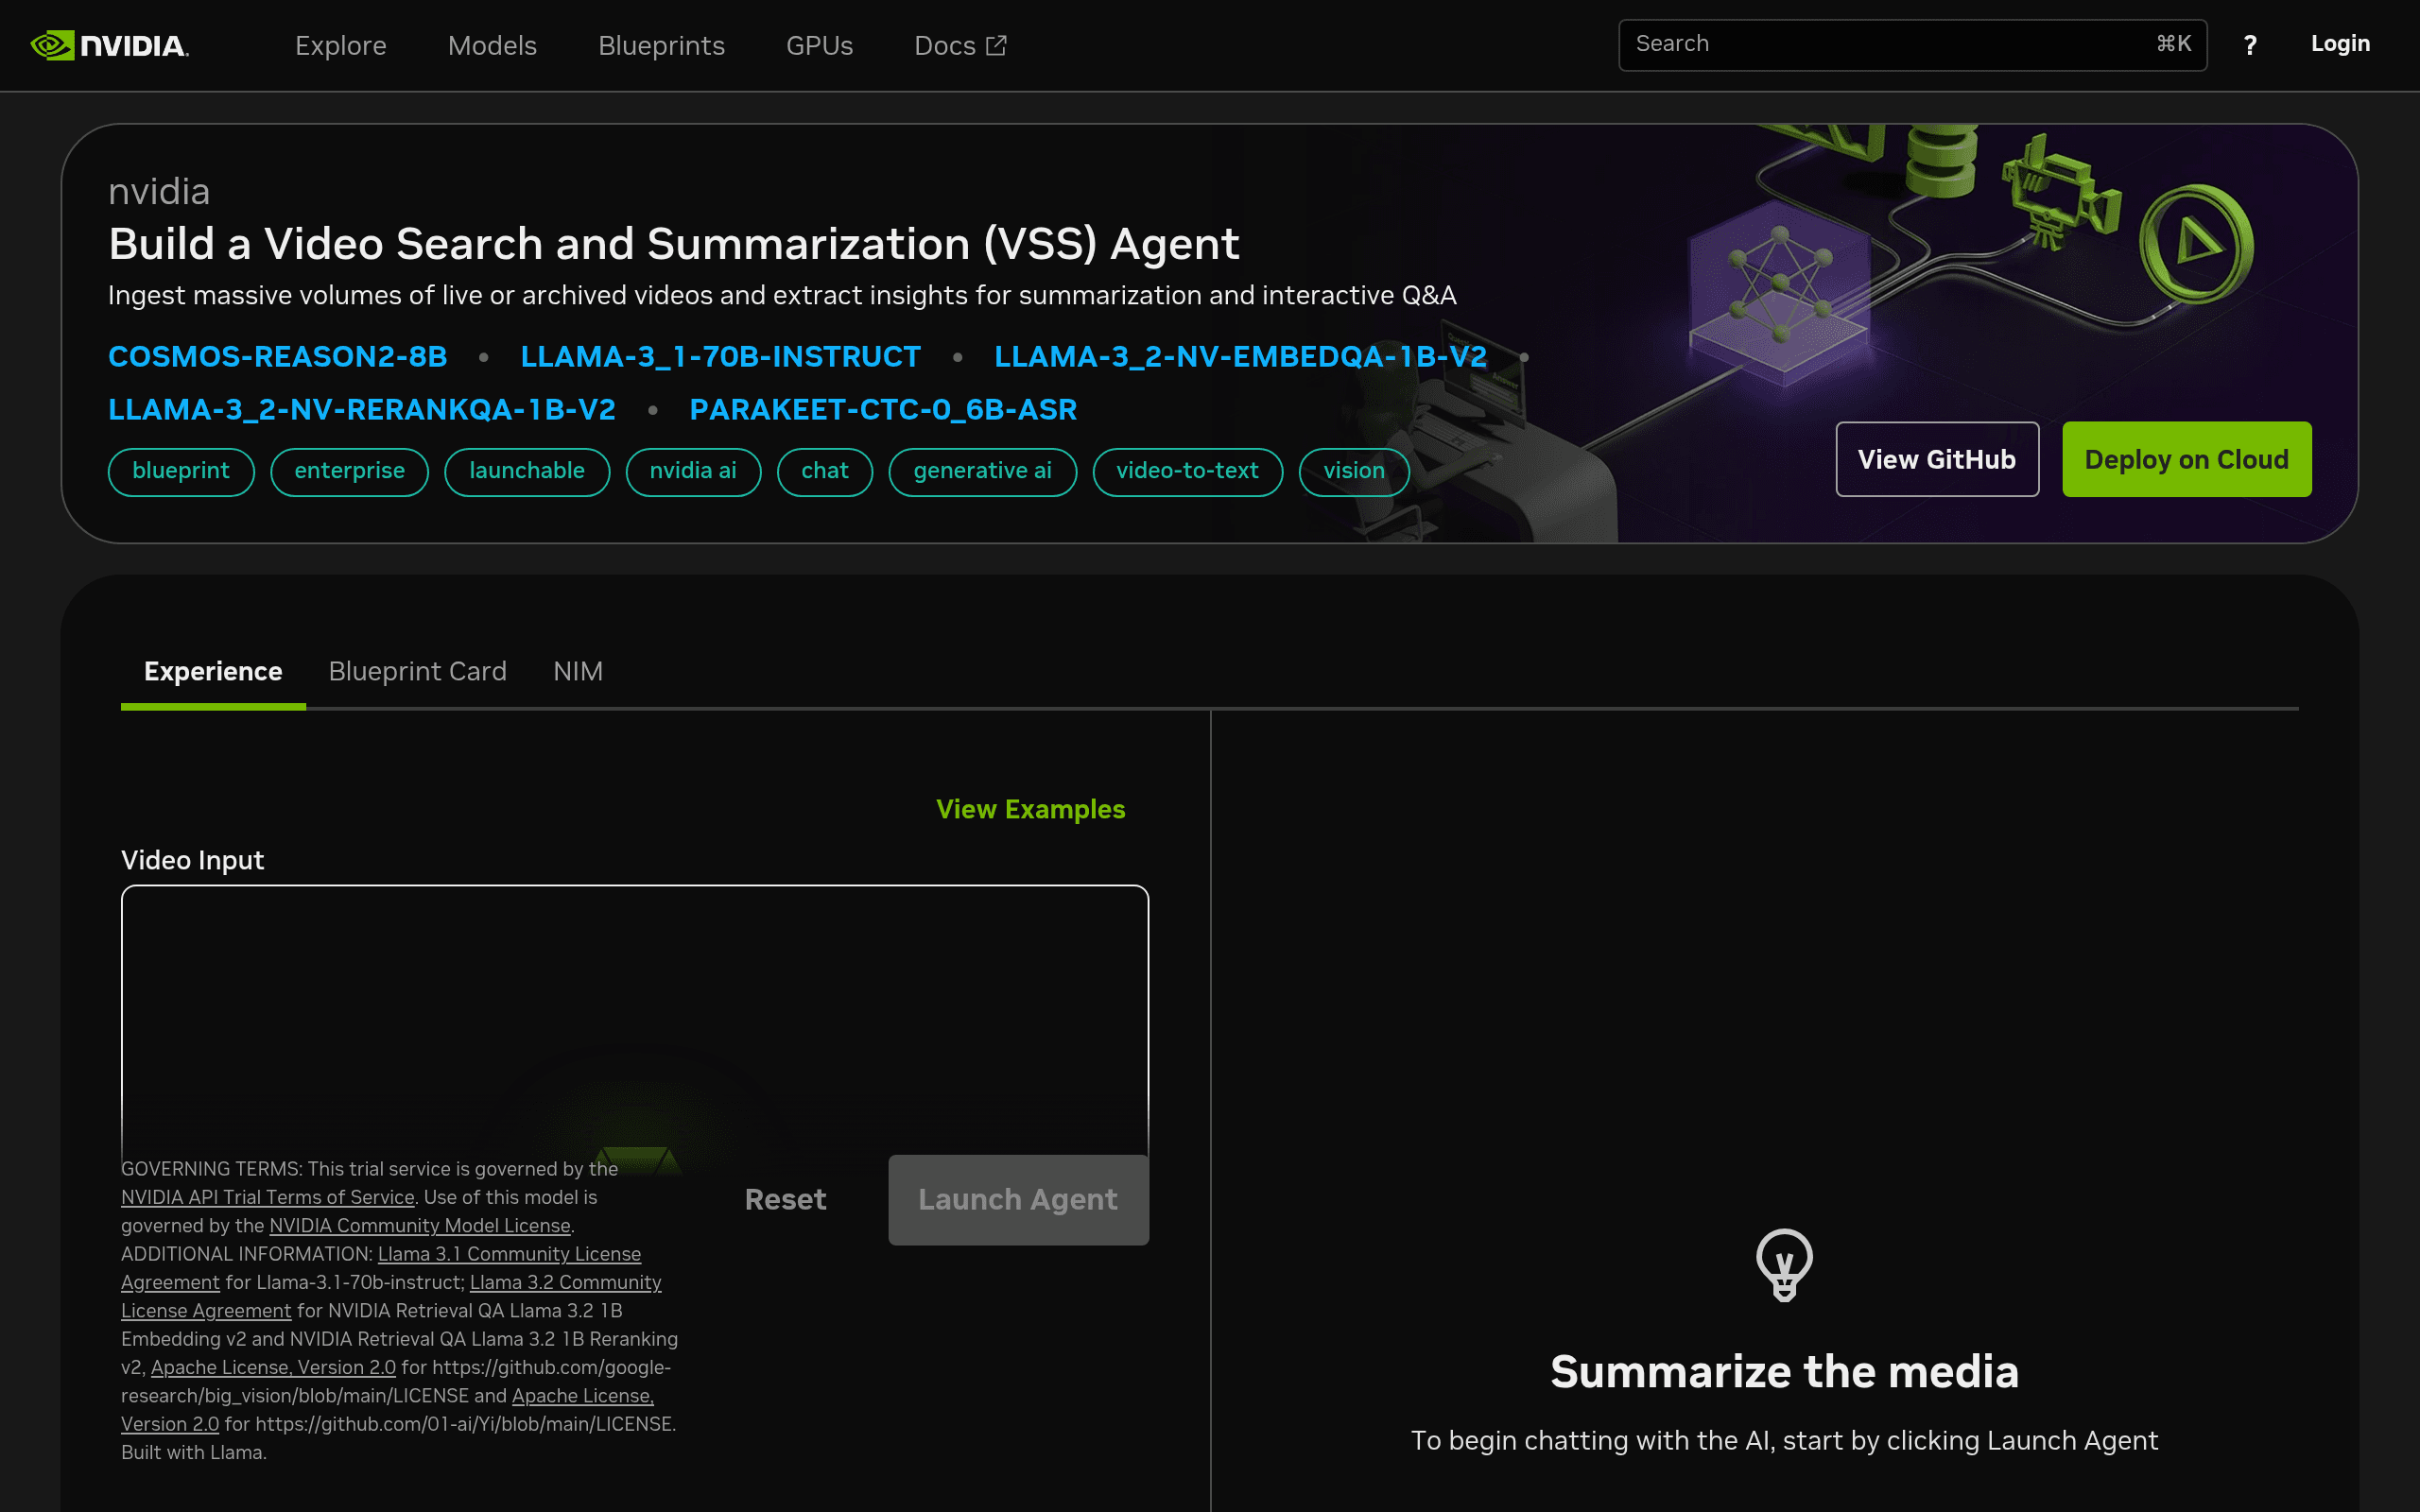Open NVIDIA API Trial Terms of Service
Screen dimensions: 2420x1512
tap(267, 1197)
